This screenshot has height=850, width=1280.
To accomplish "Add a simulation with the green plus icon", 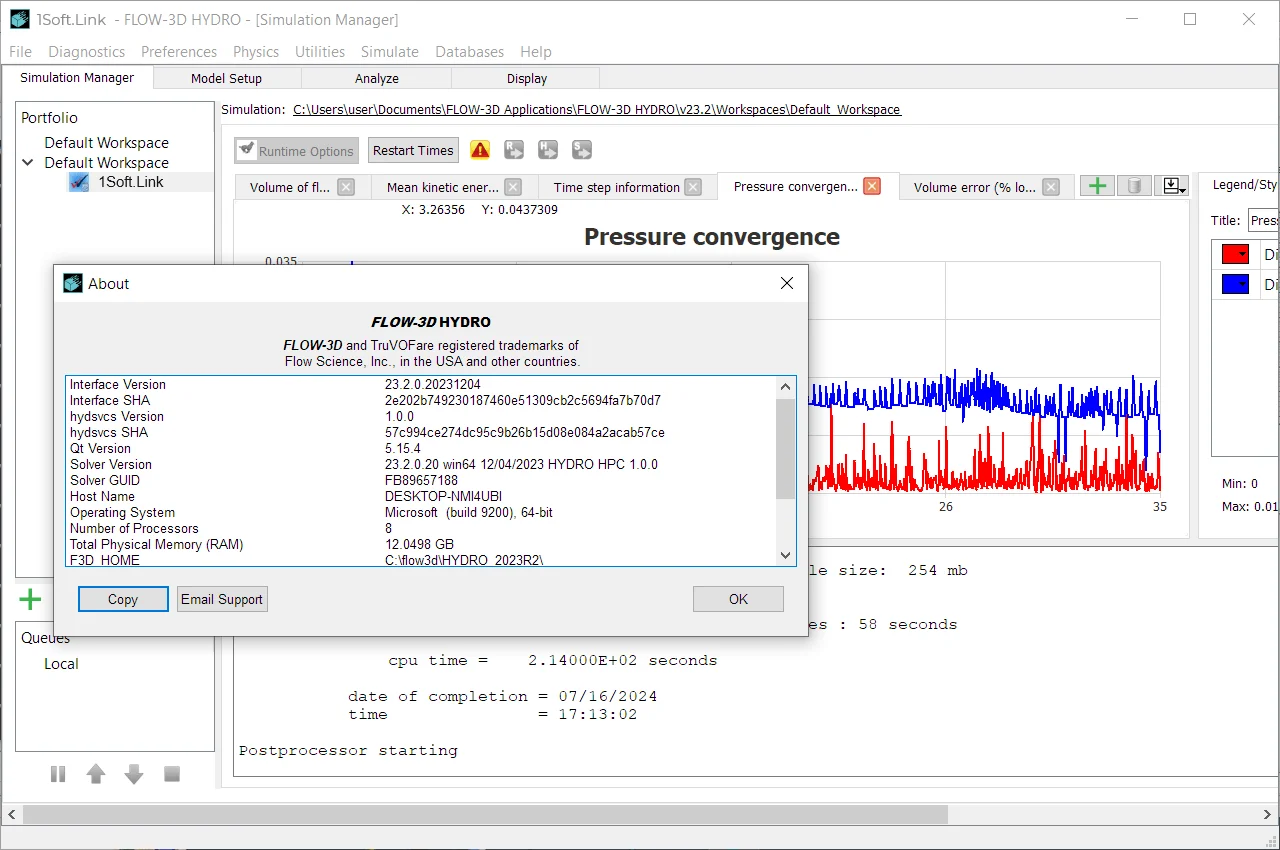I will click(31, 599).
